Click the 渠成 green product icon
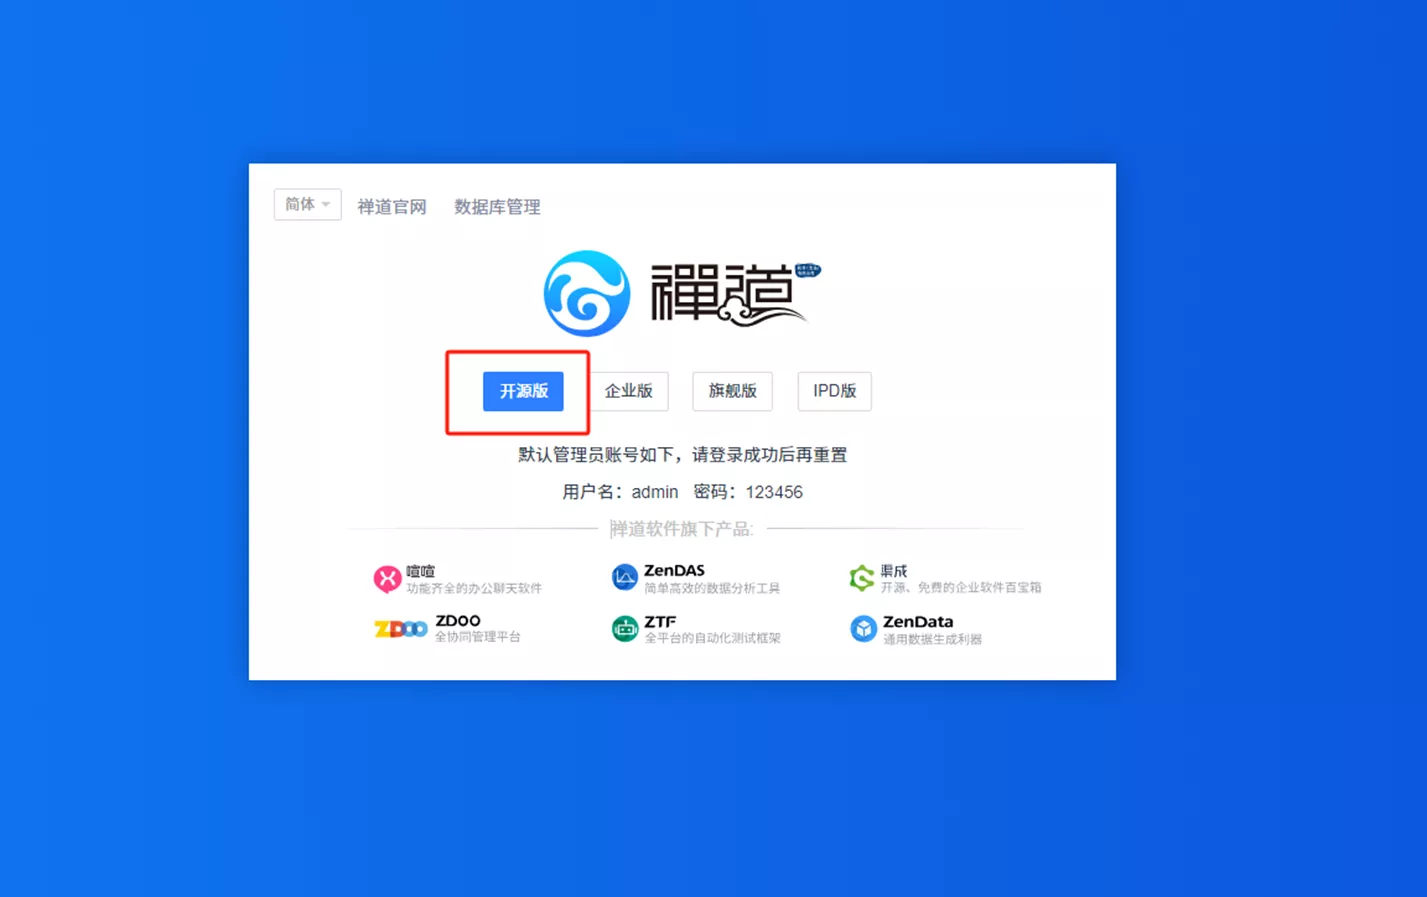 pos(861,577)
